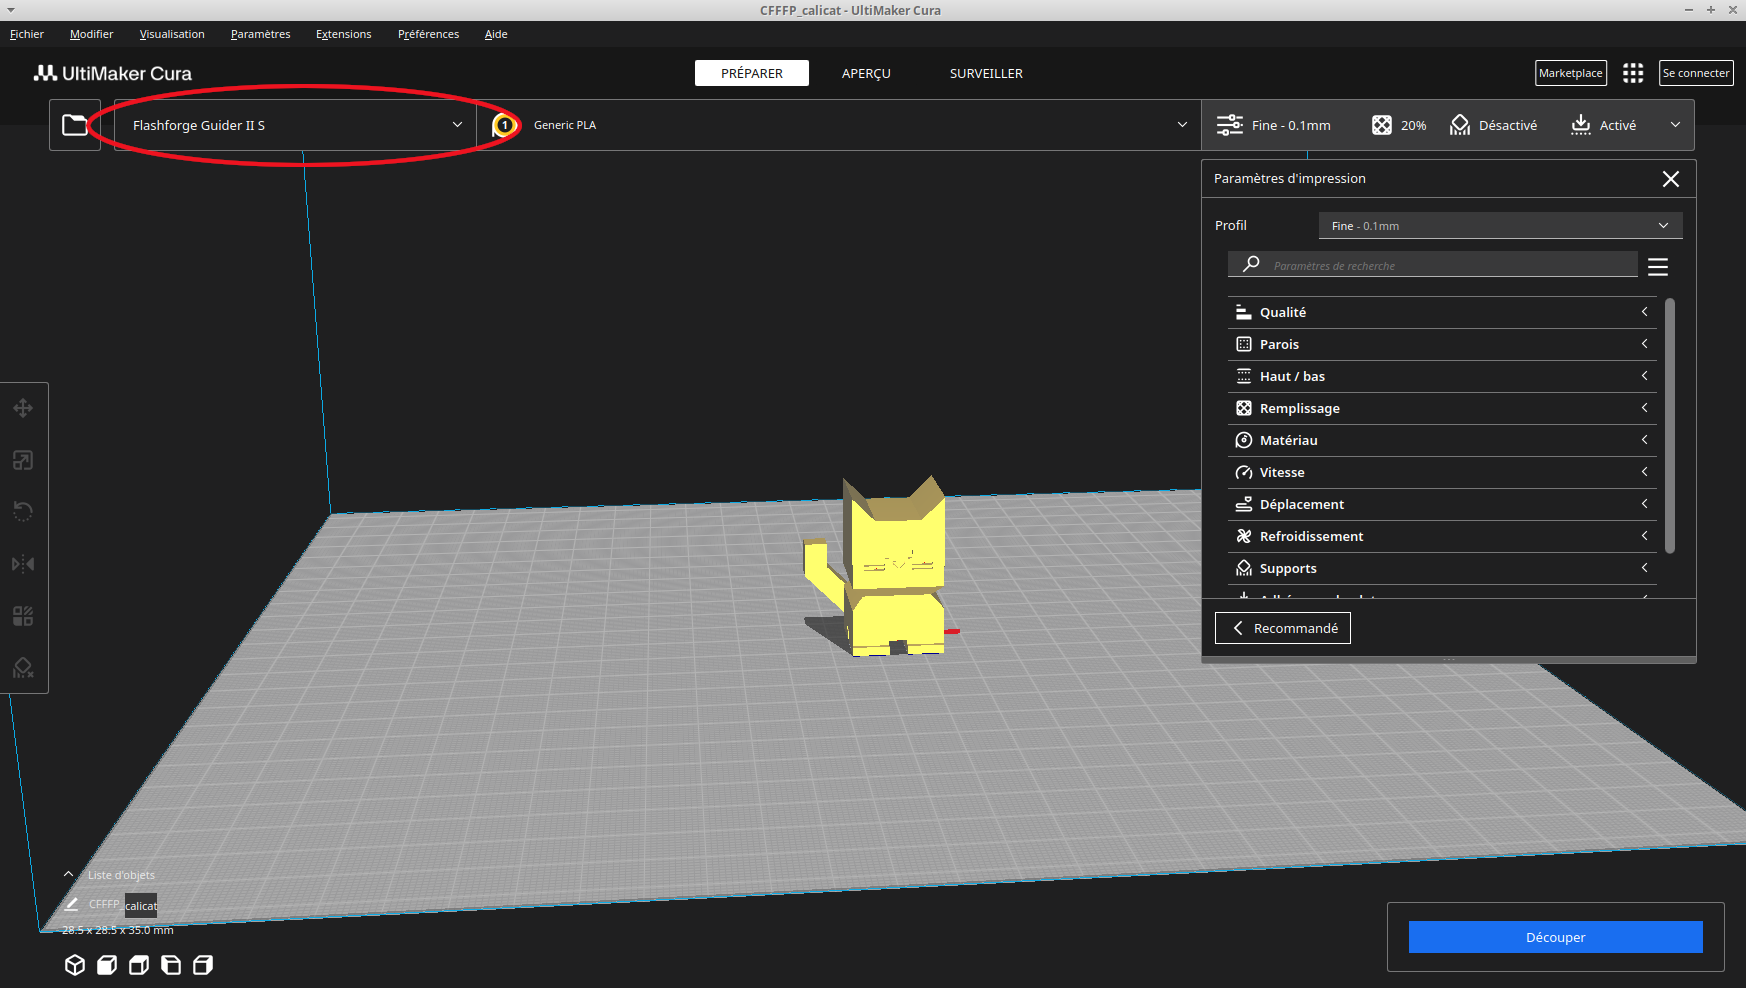Open the Generic PLA material dropdown
The image size is (1746, 988).
click(839, 125)
